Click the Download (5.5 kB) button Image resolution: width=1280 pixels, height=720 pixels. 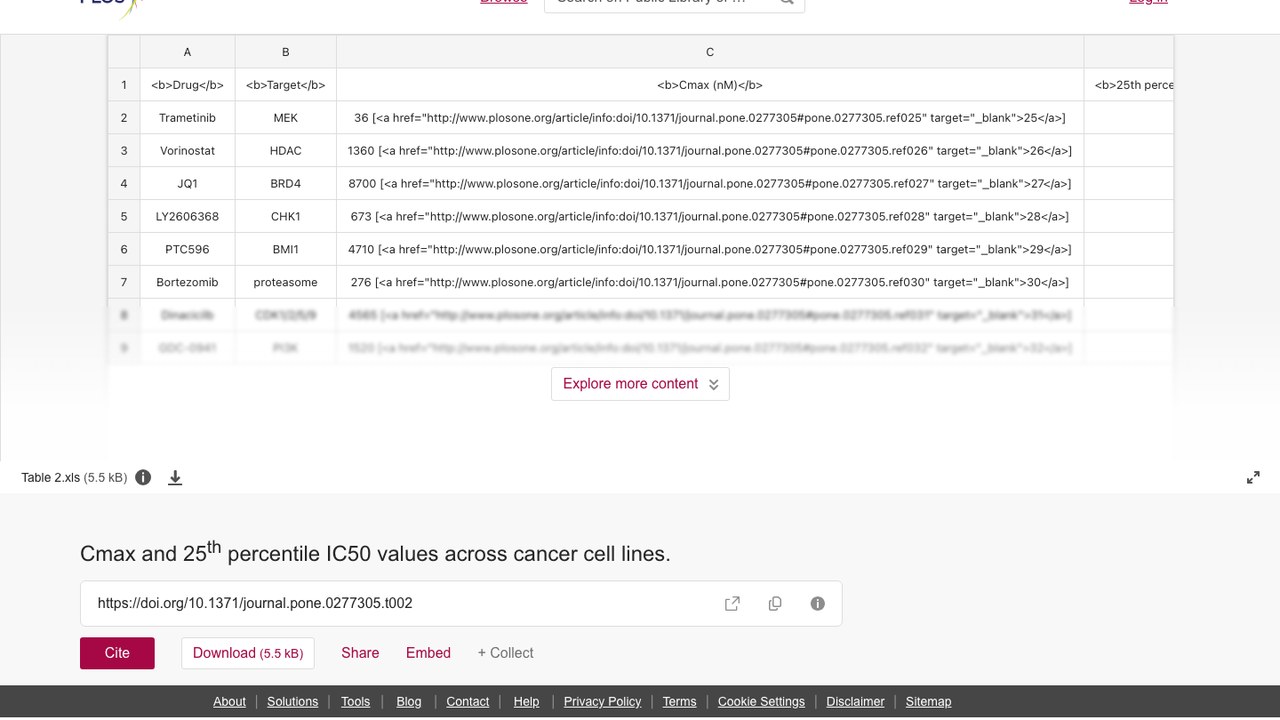pos(248,653)
